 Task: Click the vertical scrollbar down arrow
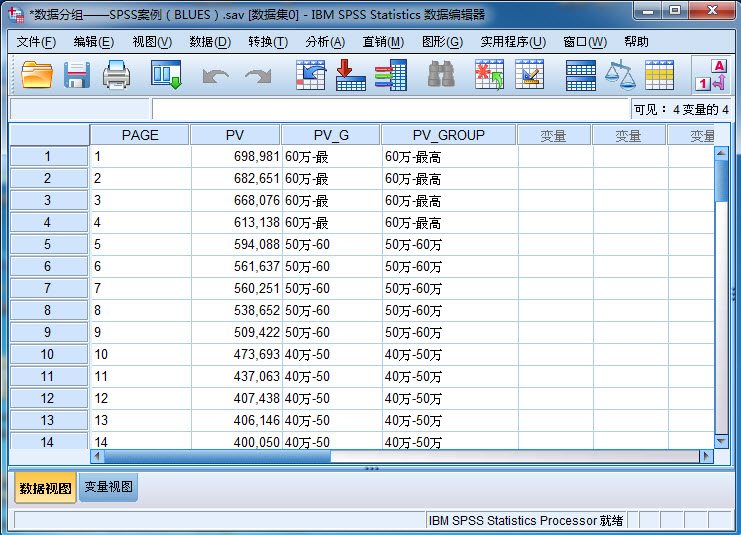pyautogui.click(x=722, y=440)
